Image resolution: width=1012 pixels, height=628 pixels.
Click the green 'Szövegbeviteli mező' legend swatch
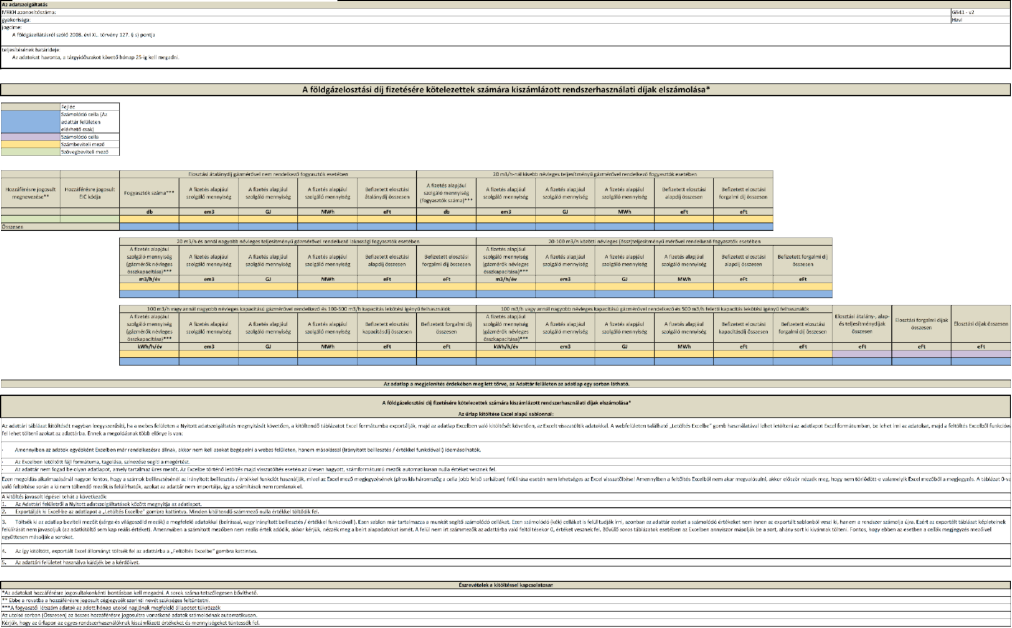tap(30, 152)
